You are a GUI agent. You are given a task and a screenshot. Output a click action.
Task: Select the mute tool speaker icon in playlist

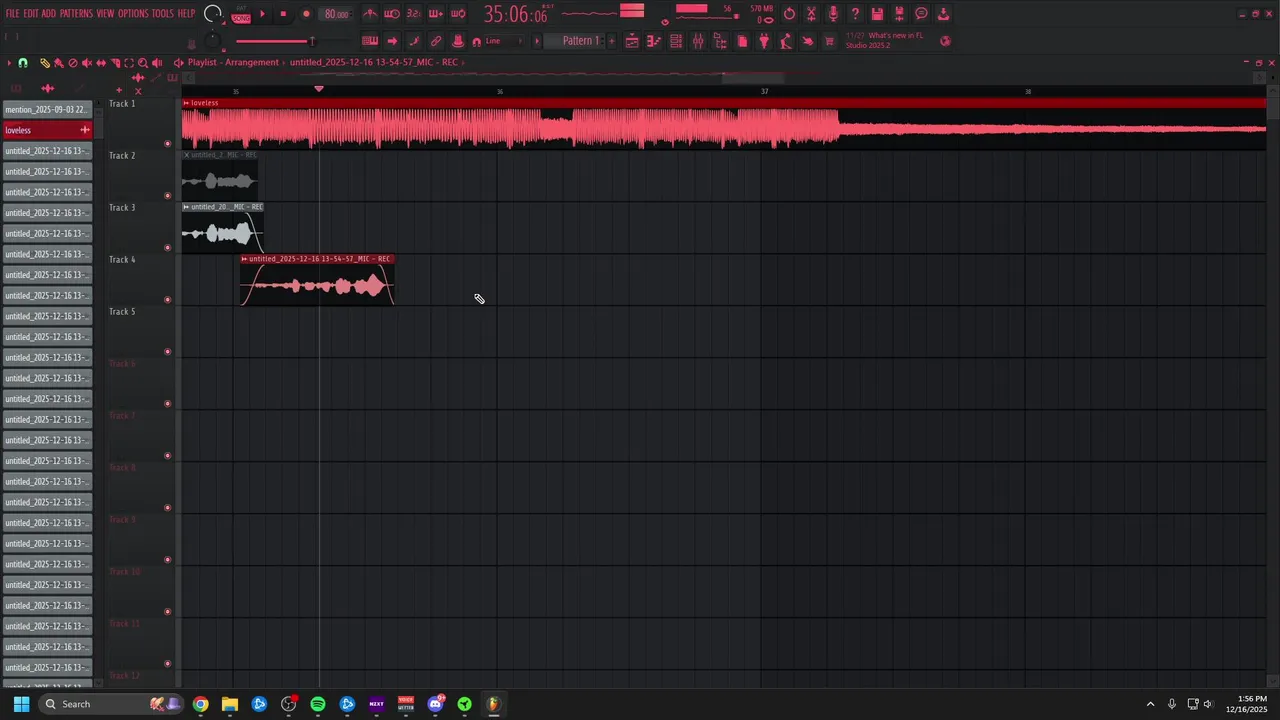pyautogui.click(x=87, y=63)
